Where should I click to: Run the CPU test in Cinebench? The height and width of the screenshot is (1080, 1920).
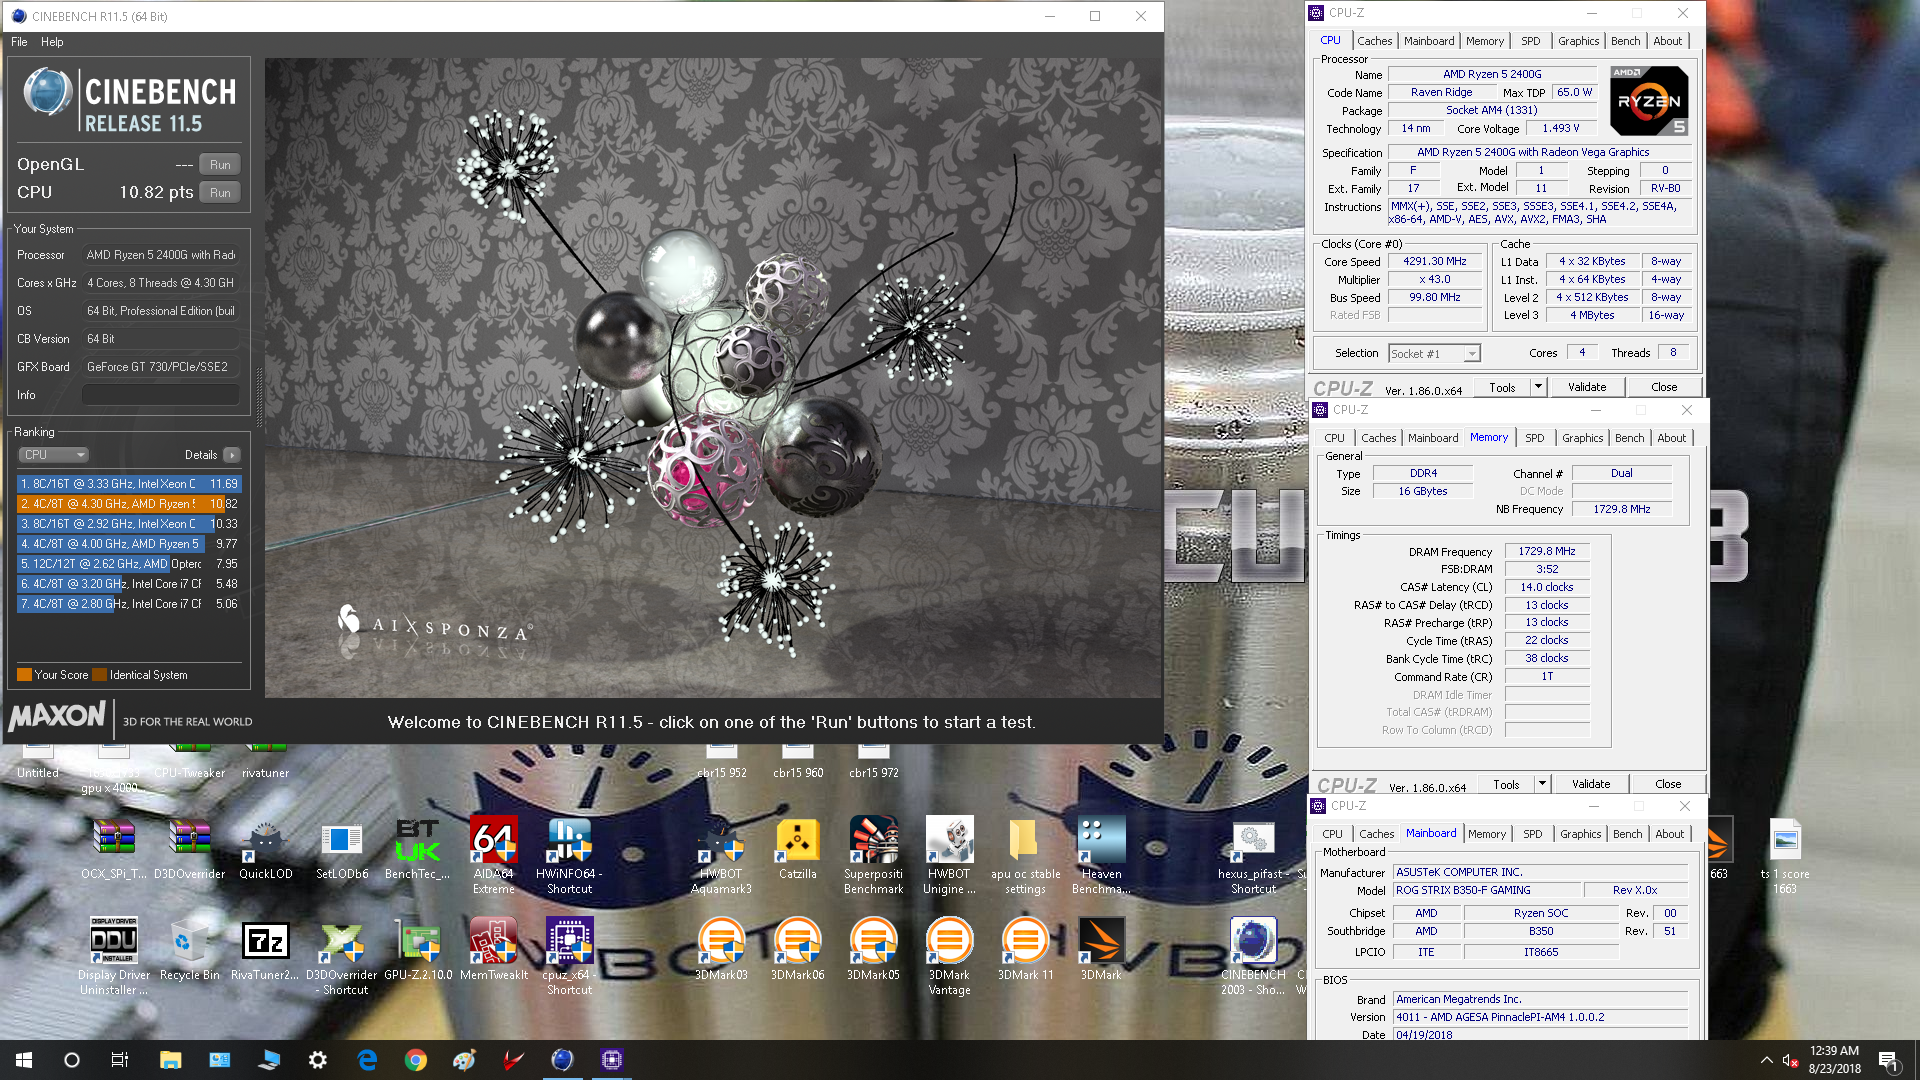(x=220, y=193)
